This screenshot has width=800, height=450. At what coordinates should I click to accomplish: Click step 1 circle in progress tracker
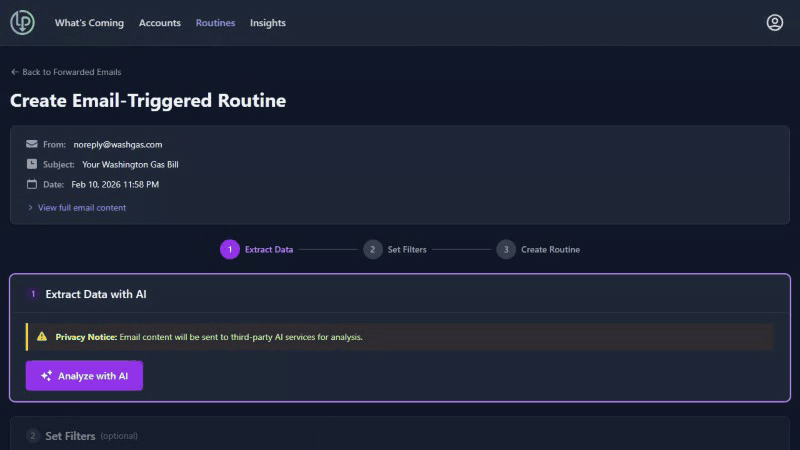230,249
